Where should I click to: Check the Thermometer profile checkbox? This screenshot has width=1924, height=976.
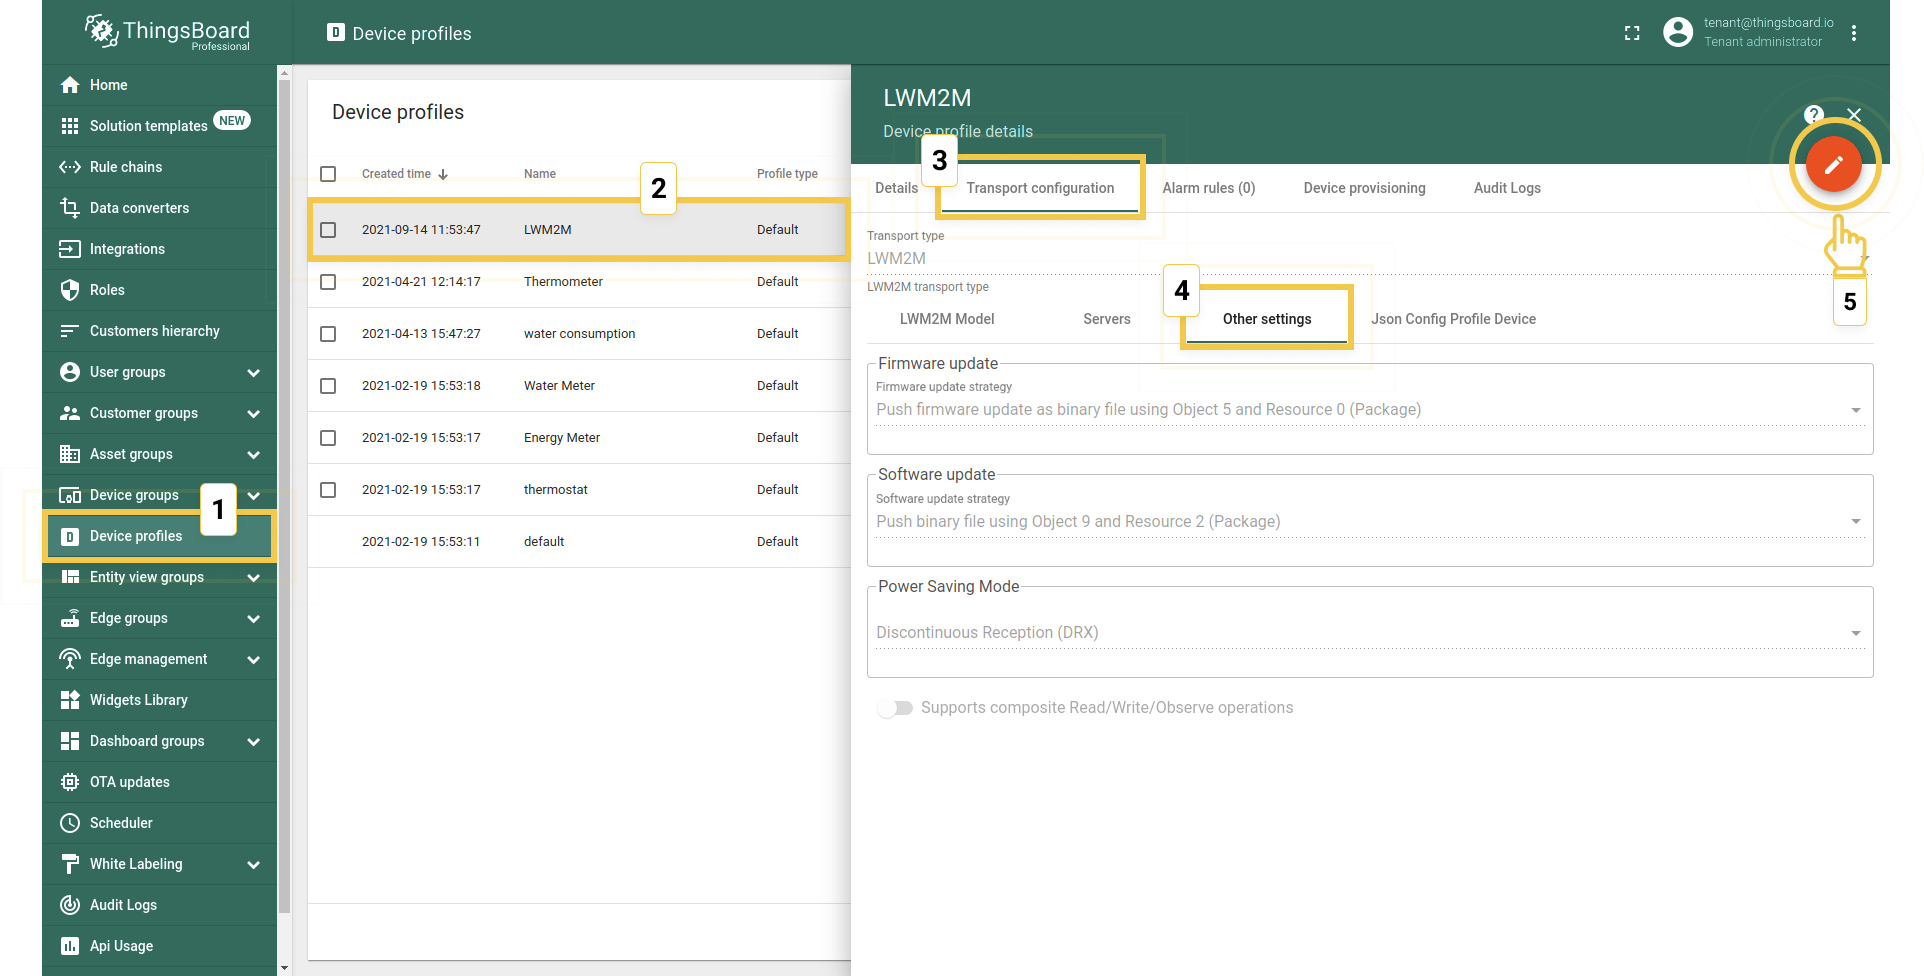[x=328, y=282]
